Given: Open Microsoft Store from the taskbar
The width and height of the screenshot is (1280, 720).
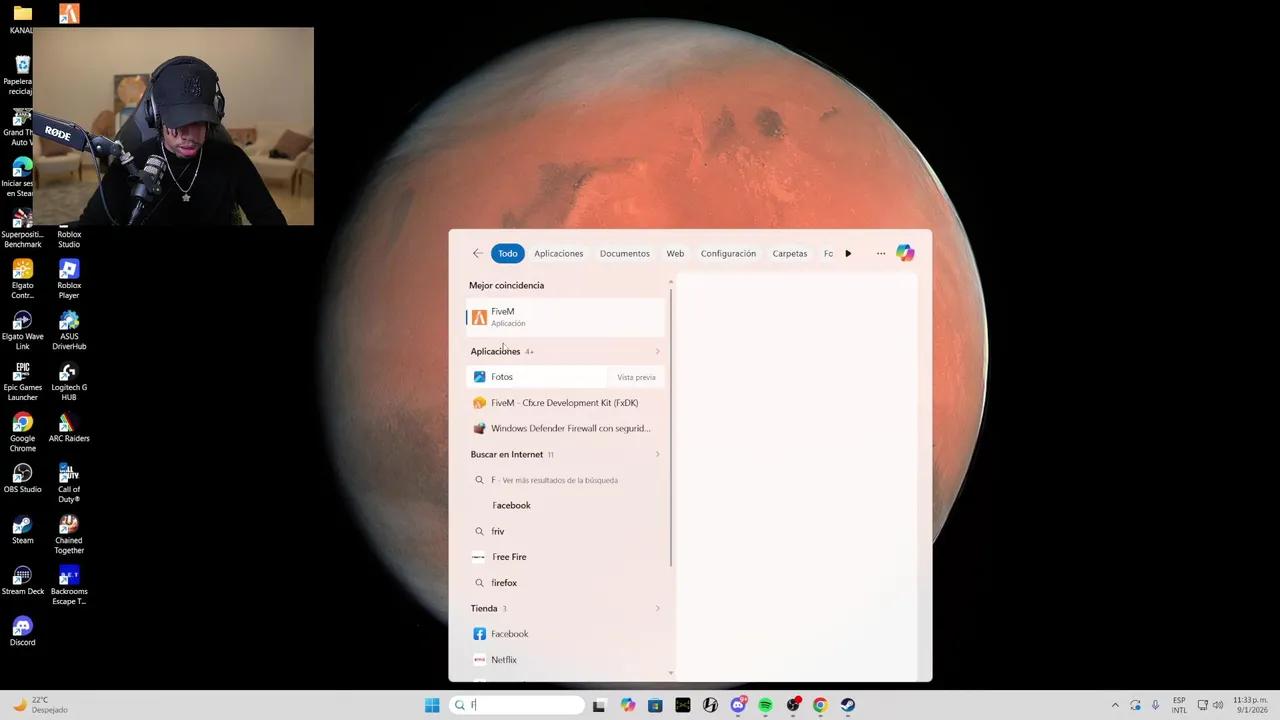Looking at the screenshot, I should (x=655, y=705).
